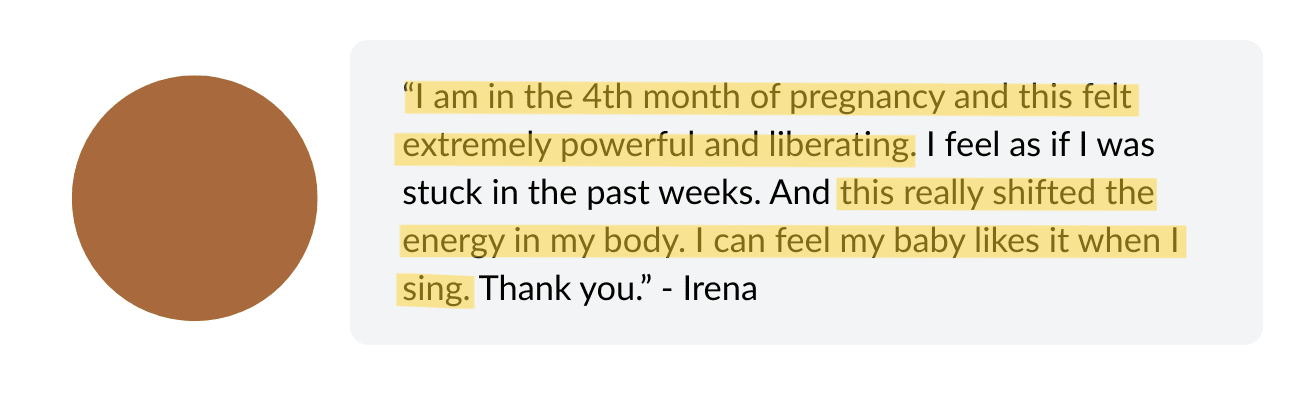The height and width of the screenshot is (398, 1296).
Task: Click the highlighted word "sing."
Action: [x=436, y=291]
